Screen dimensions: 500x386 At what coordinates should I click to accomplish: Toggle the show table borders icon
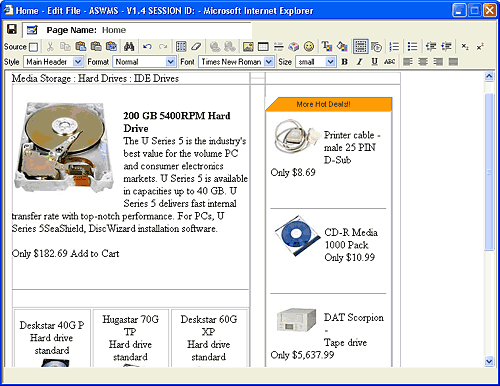[361, 46]
